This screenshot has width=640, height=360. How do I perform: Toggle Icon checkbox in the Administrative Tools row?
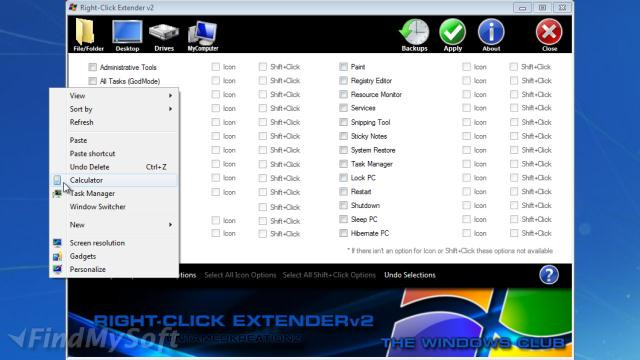tap(216, 67)
